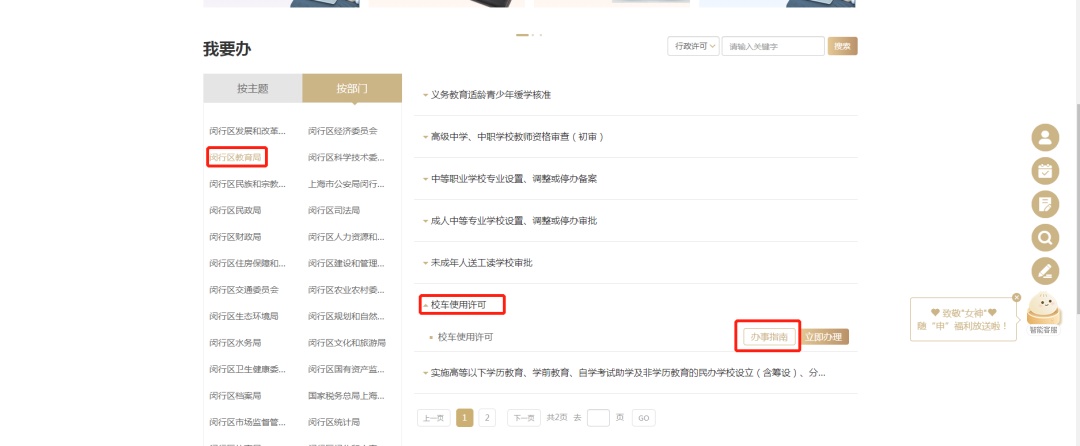This screenshot has height=446, width=1080.
Task: Open the 行政许可 category dropdown
Action: (x=693, y=46)
